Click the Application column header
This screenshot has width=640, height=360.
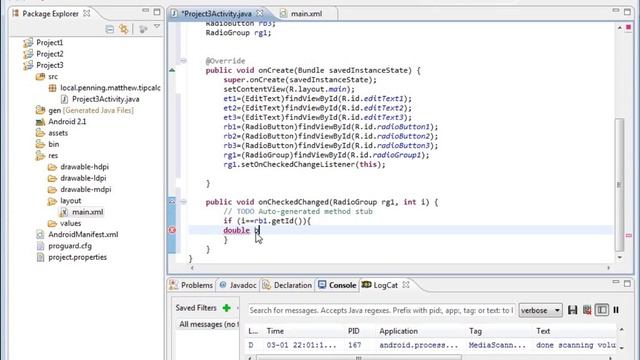coord(398,331)
